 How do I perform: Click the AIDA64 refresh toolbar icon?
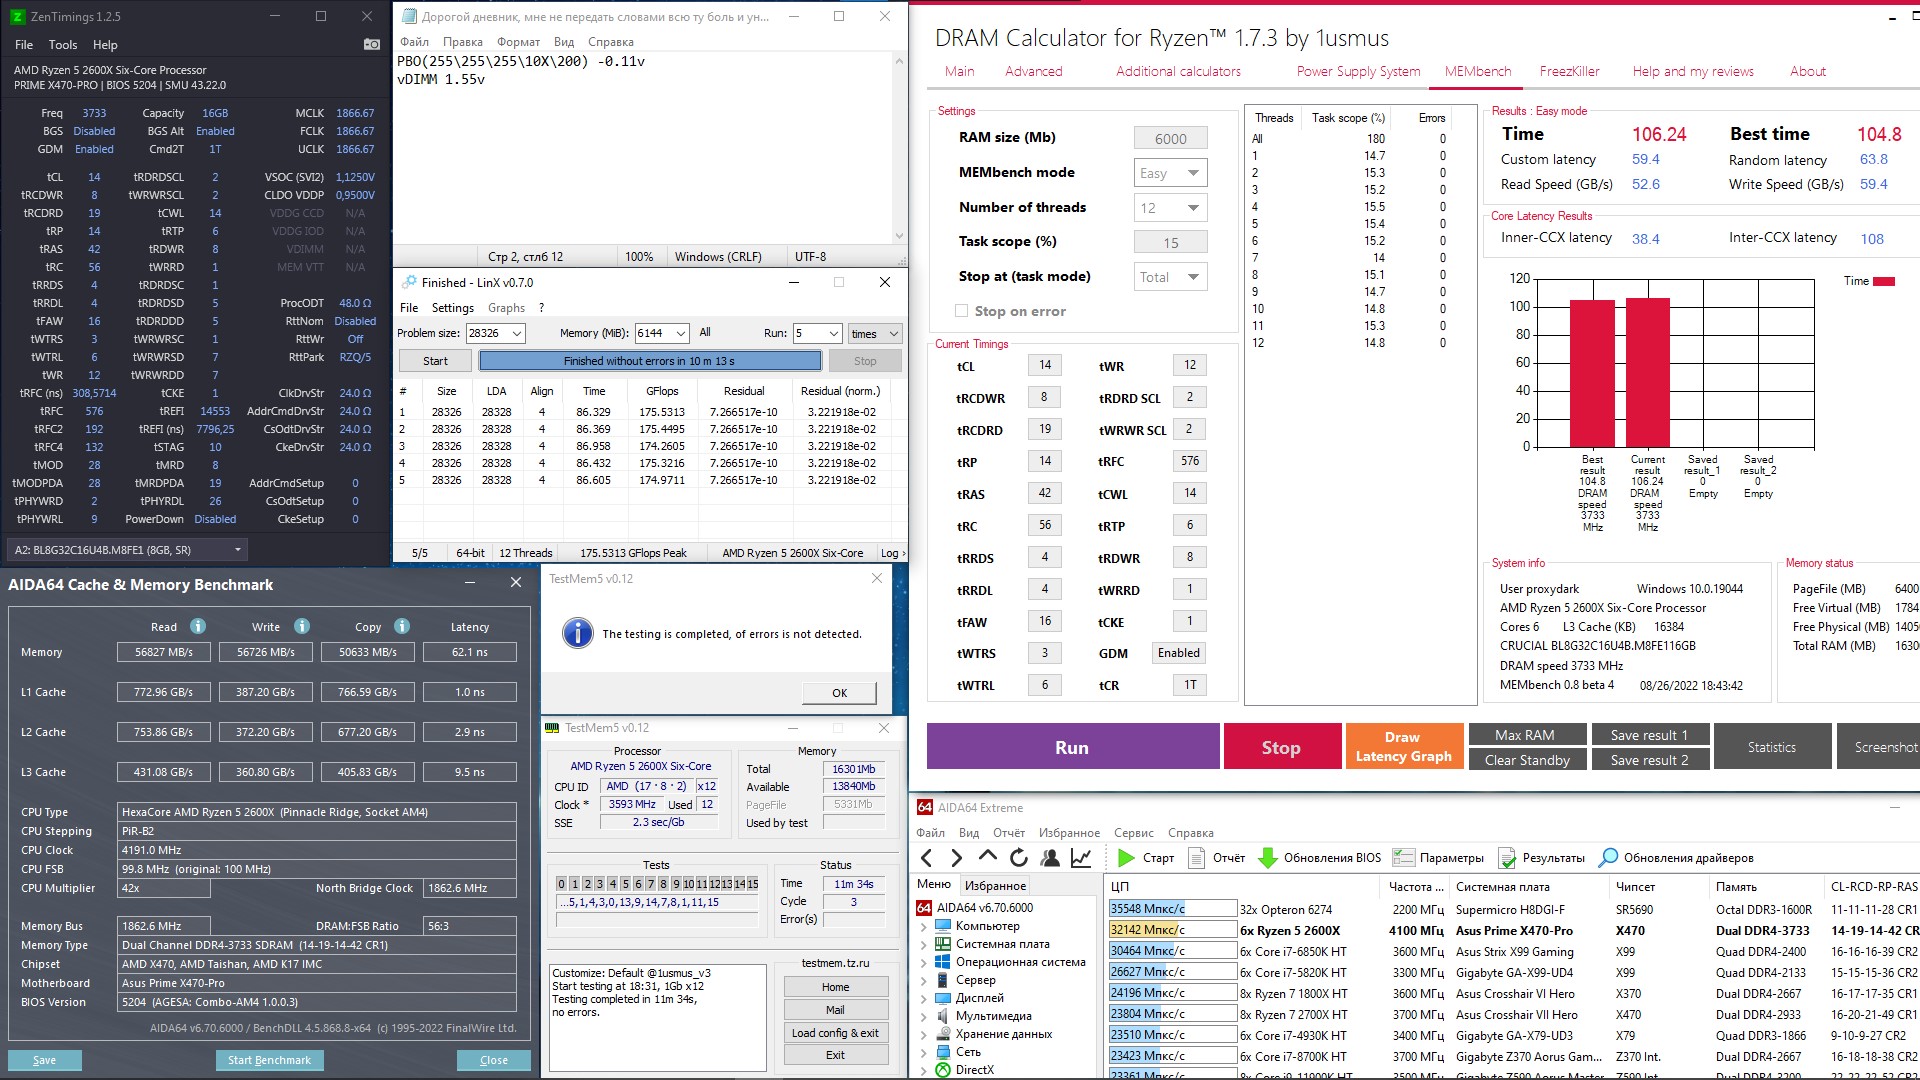(1018, 858)
